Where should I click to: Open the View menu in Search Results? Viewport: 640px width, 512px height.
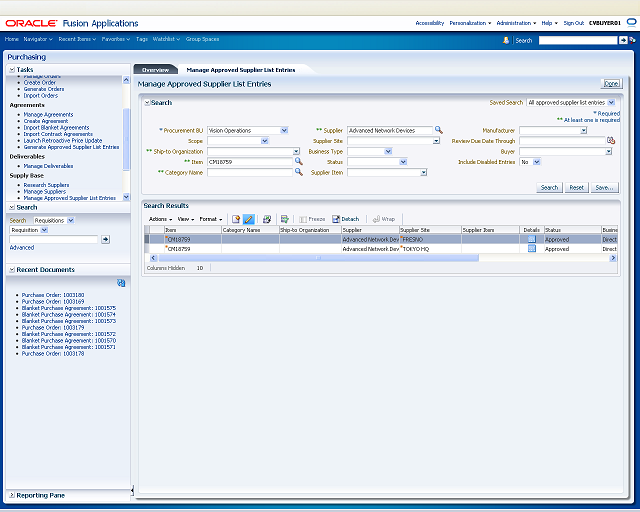coord(186,219)
